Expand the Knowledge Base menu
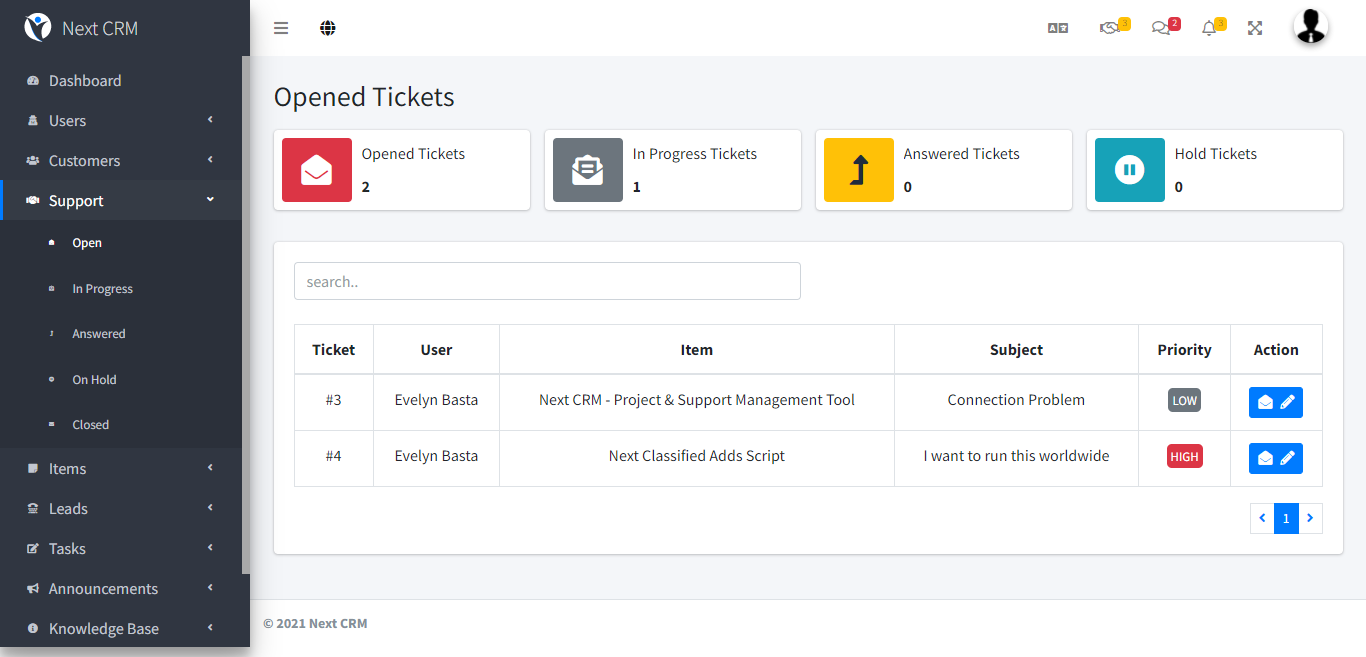Screen dimensions: 1366x657 coord(120,629)
